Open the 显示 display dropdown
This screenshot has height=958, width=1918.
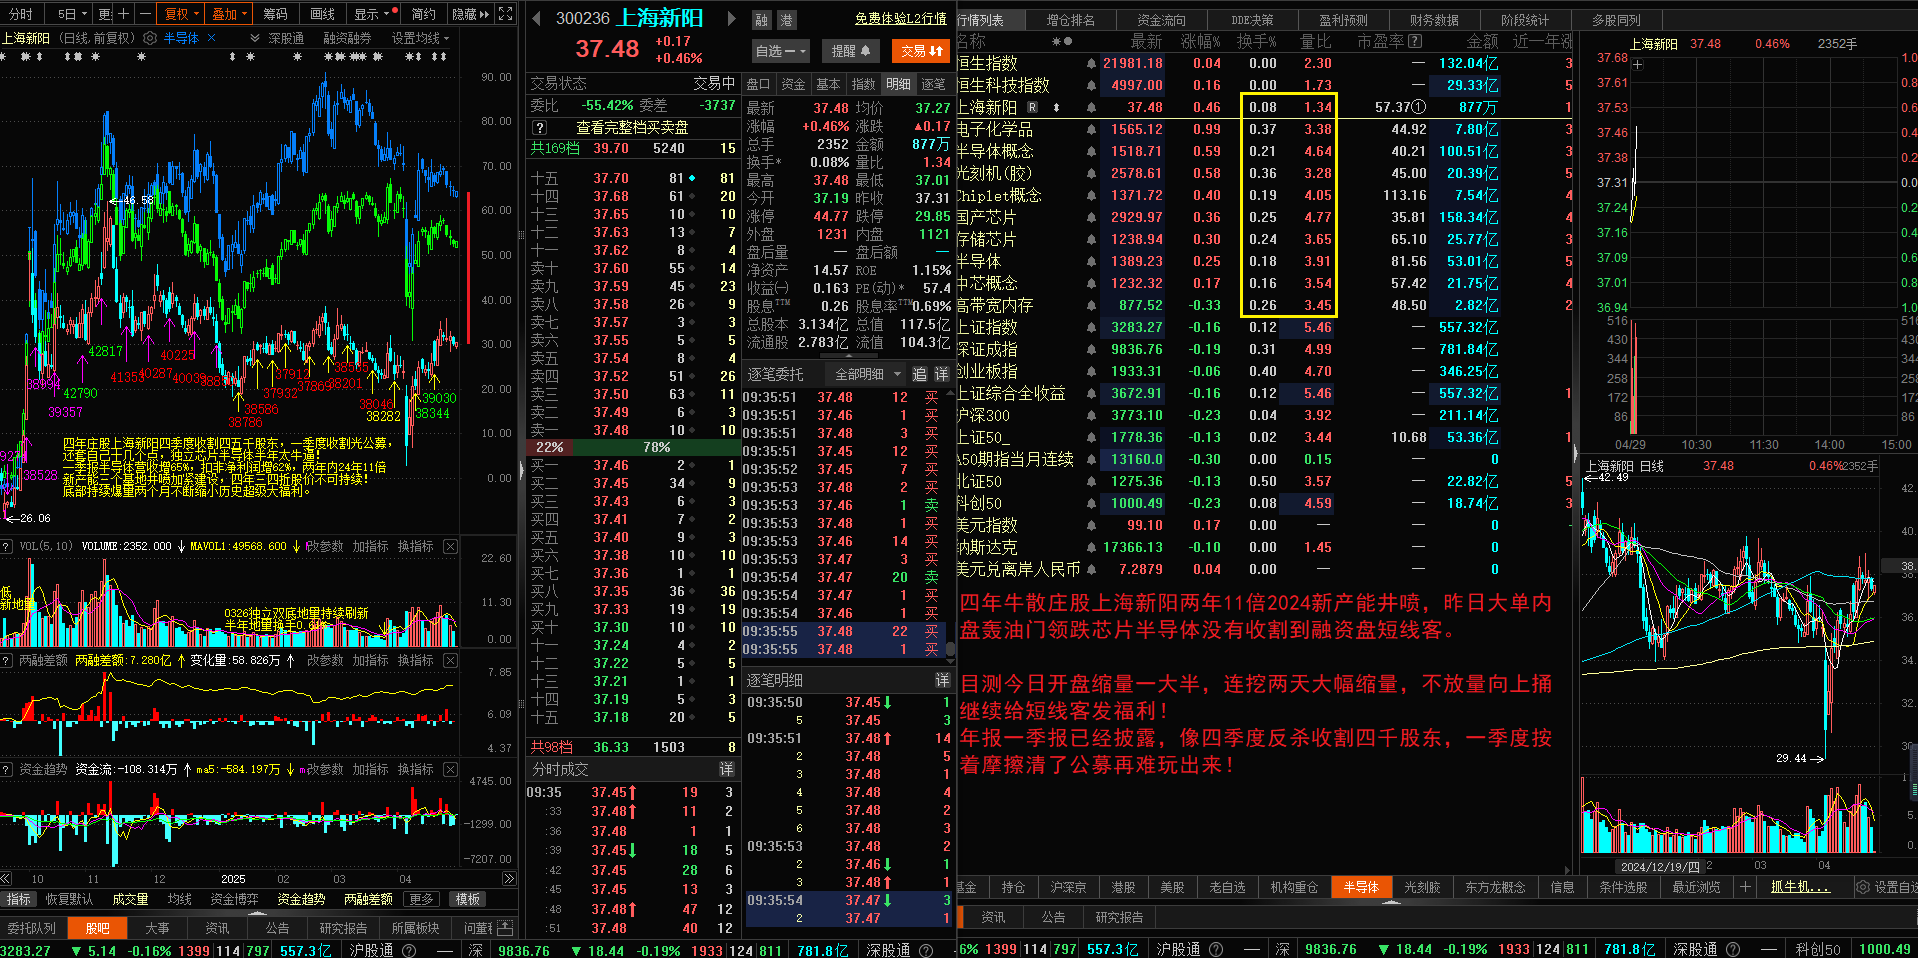pyautogui.click(x=372, y=14)
